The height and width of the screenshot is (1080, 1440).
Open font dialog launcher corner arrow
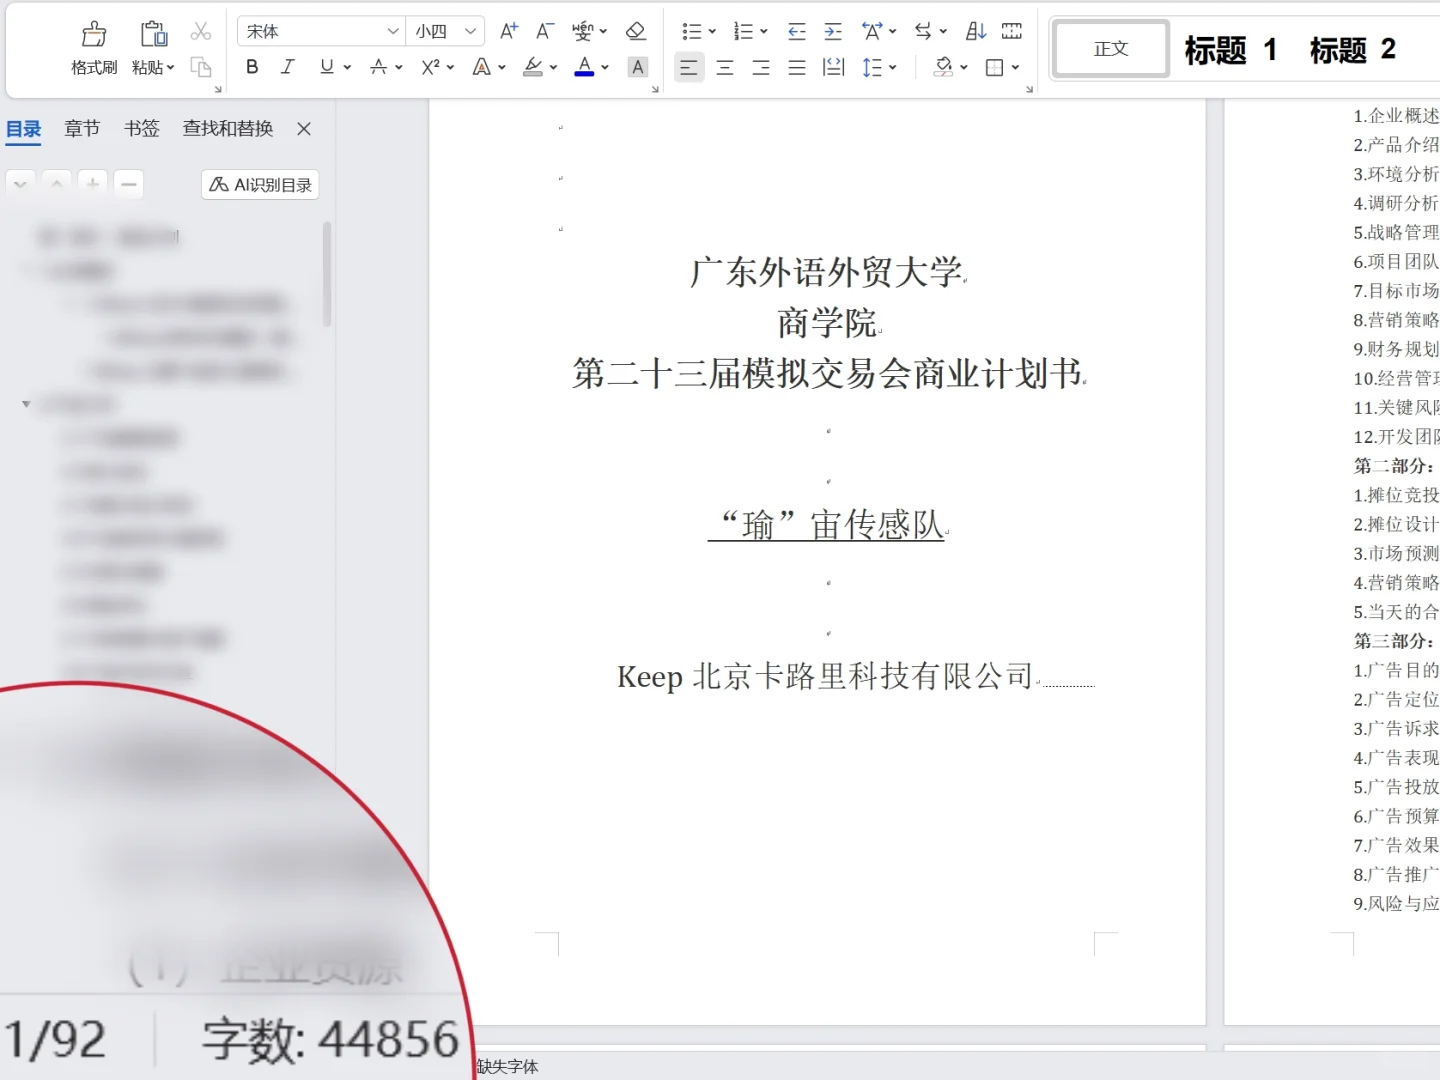(655, 90)
